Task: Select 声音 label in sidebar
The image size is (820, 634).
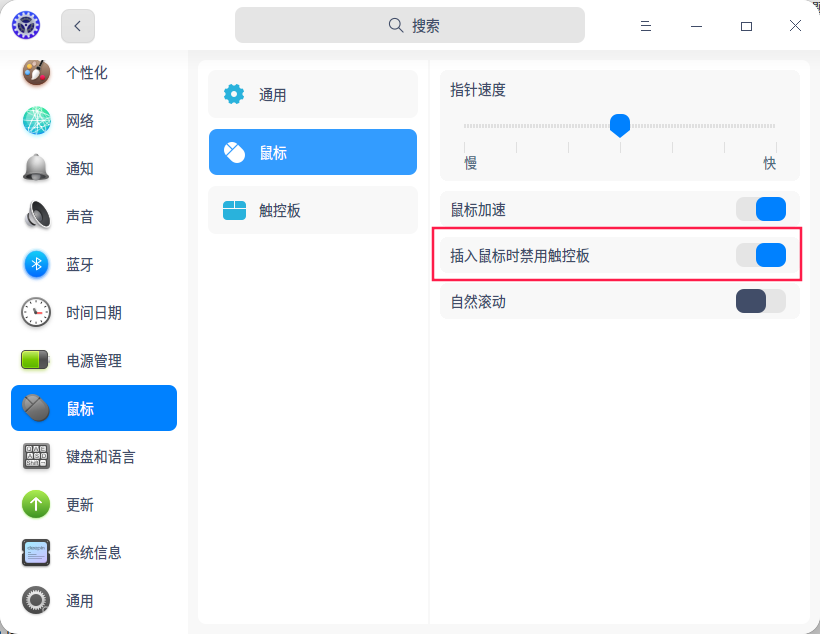Action: click(79, 216)
